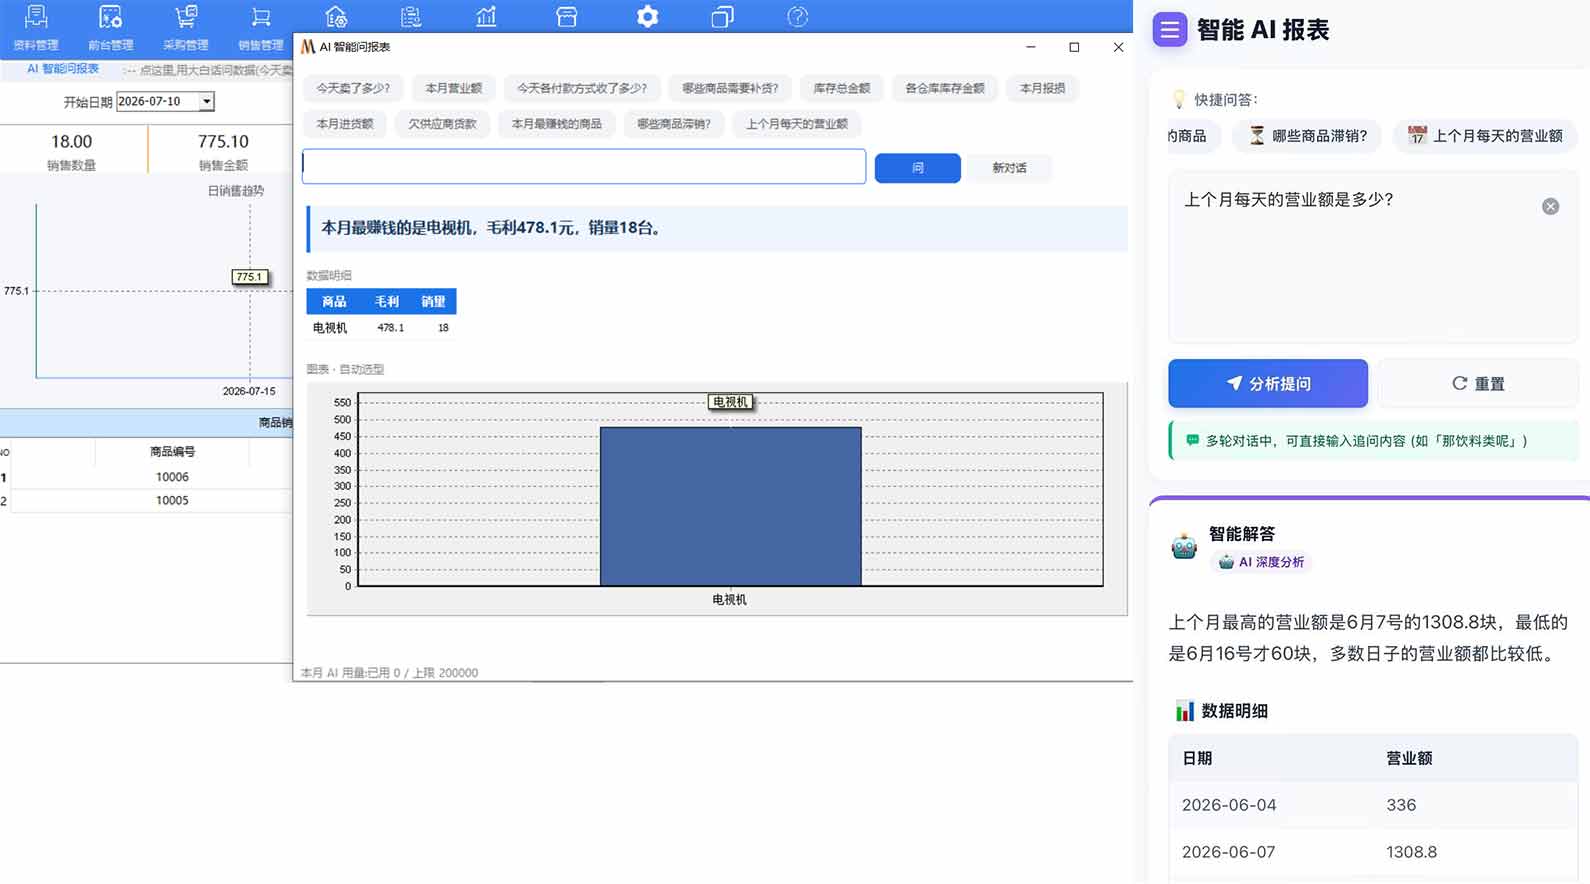Click the 数据明细 chart icon in right panel
The width and height of the screenshot is (1590, 884).
[1185, 711]
